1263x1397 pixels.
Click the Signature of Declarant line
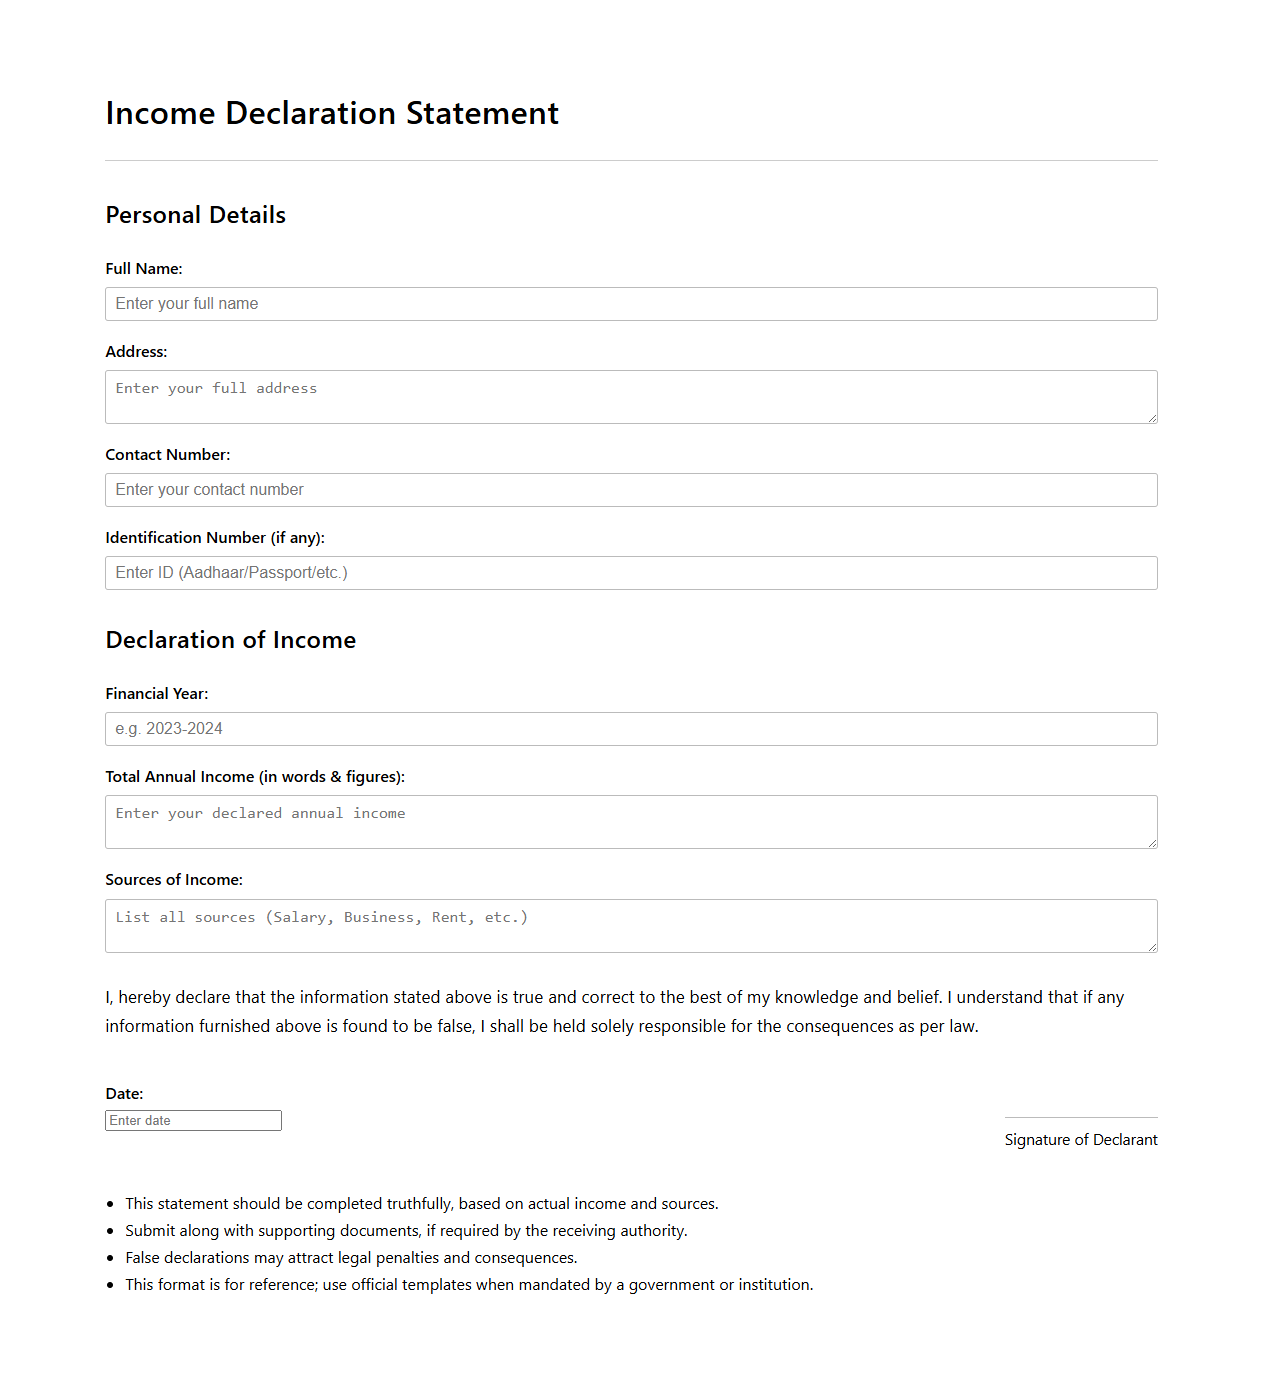pos(1081,1118)
